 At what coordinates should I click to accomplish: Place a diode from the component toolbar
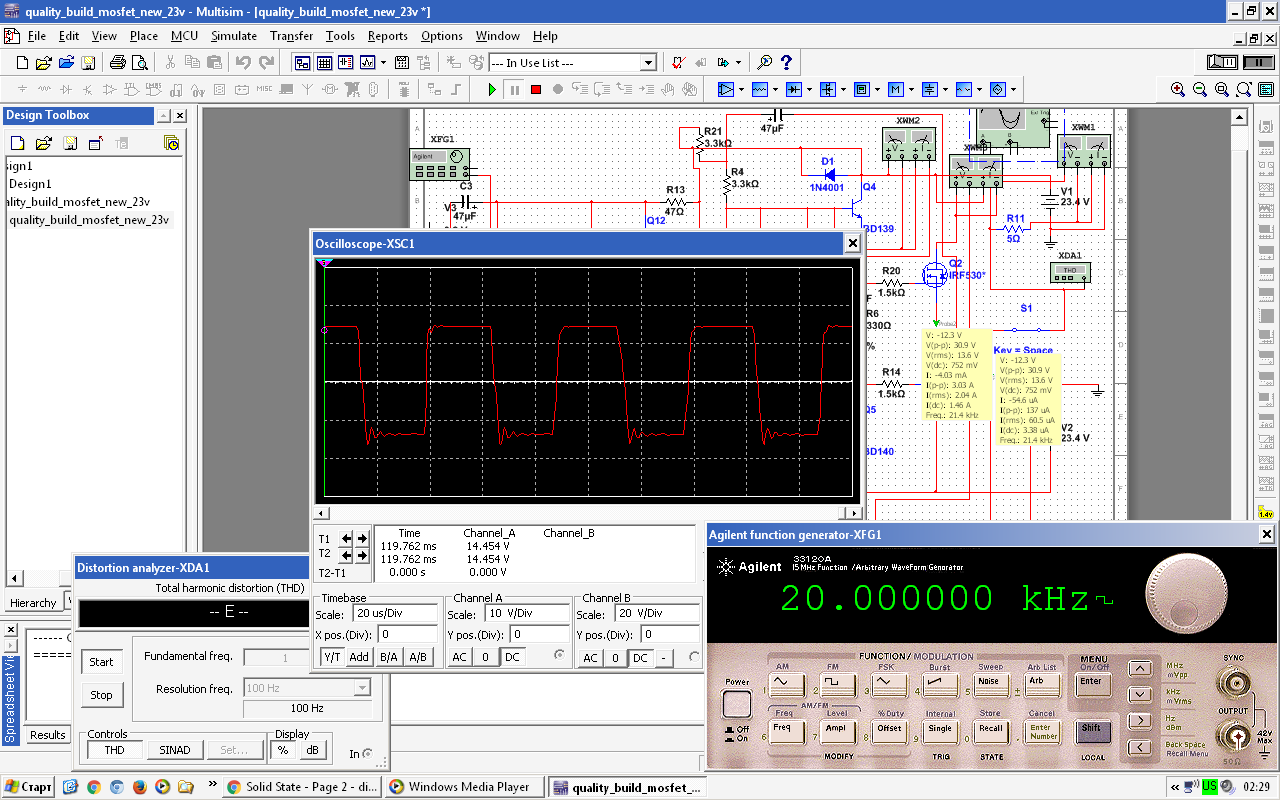(65, 88)
